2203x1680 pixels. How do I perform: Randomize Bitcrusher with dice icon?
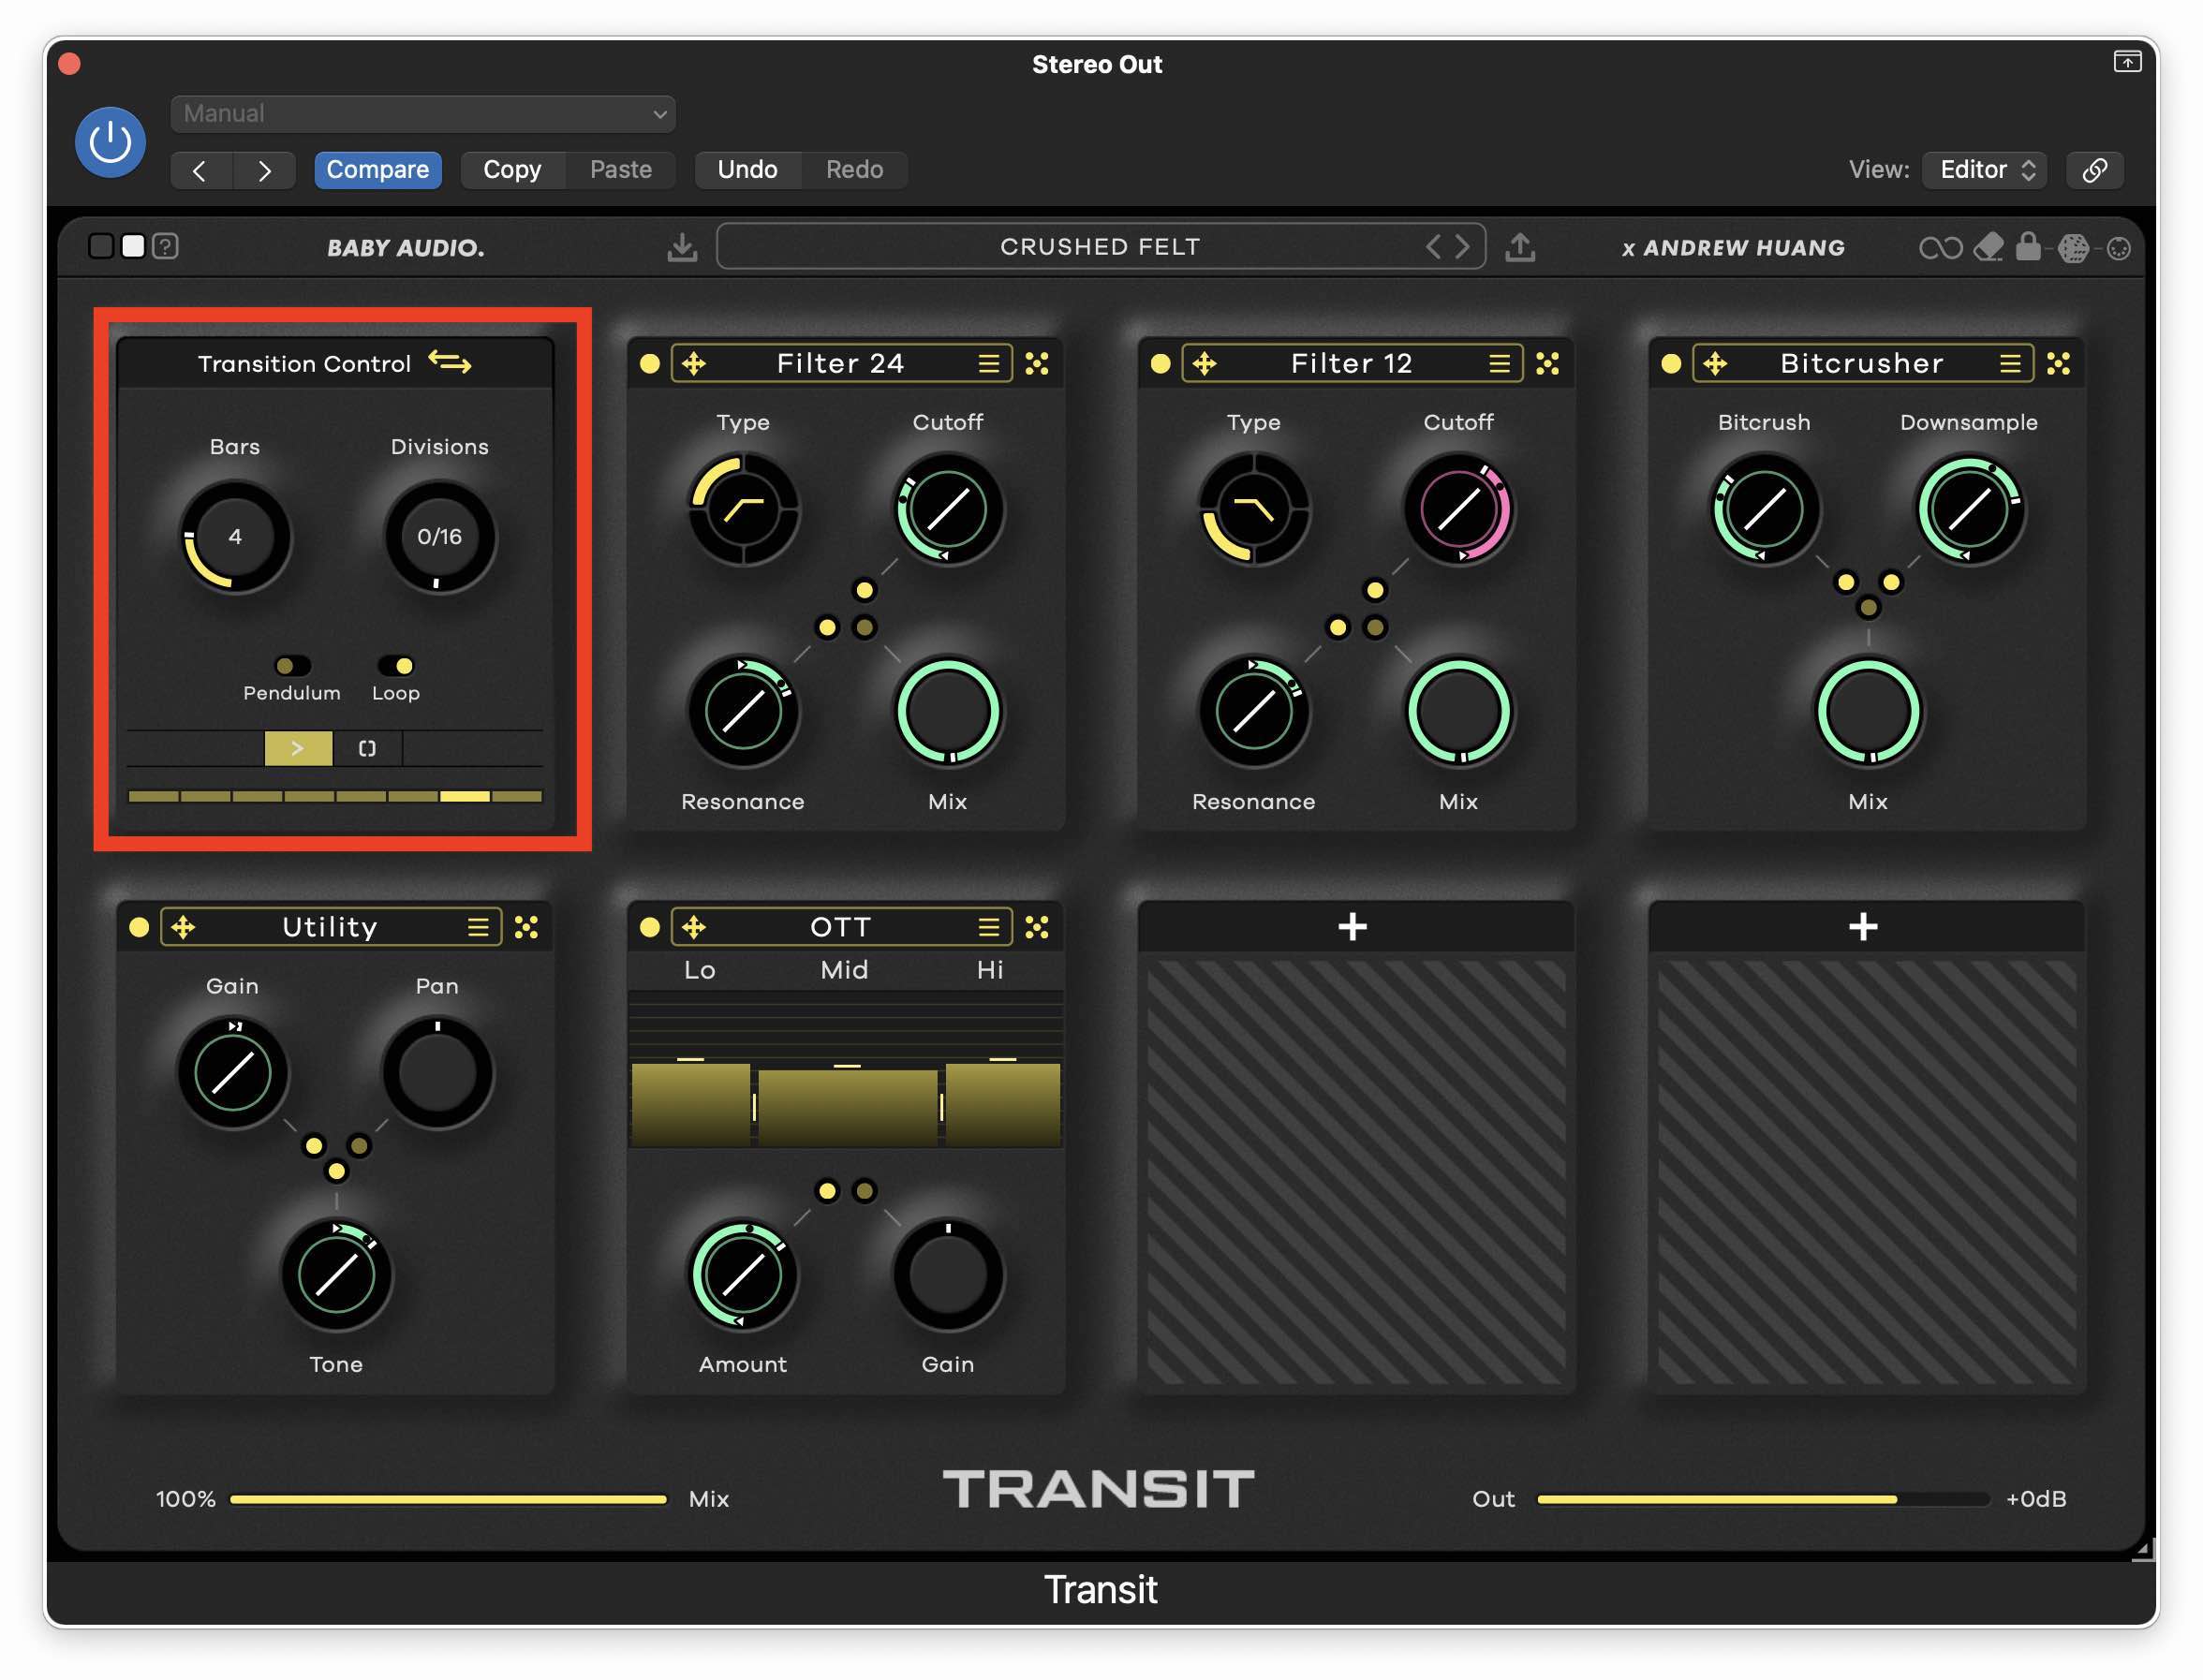tap(2059, 364)
